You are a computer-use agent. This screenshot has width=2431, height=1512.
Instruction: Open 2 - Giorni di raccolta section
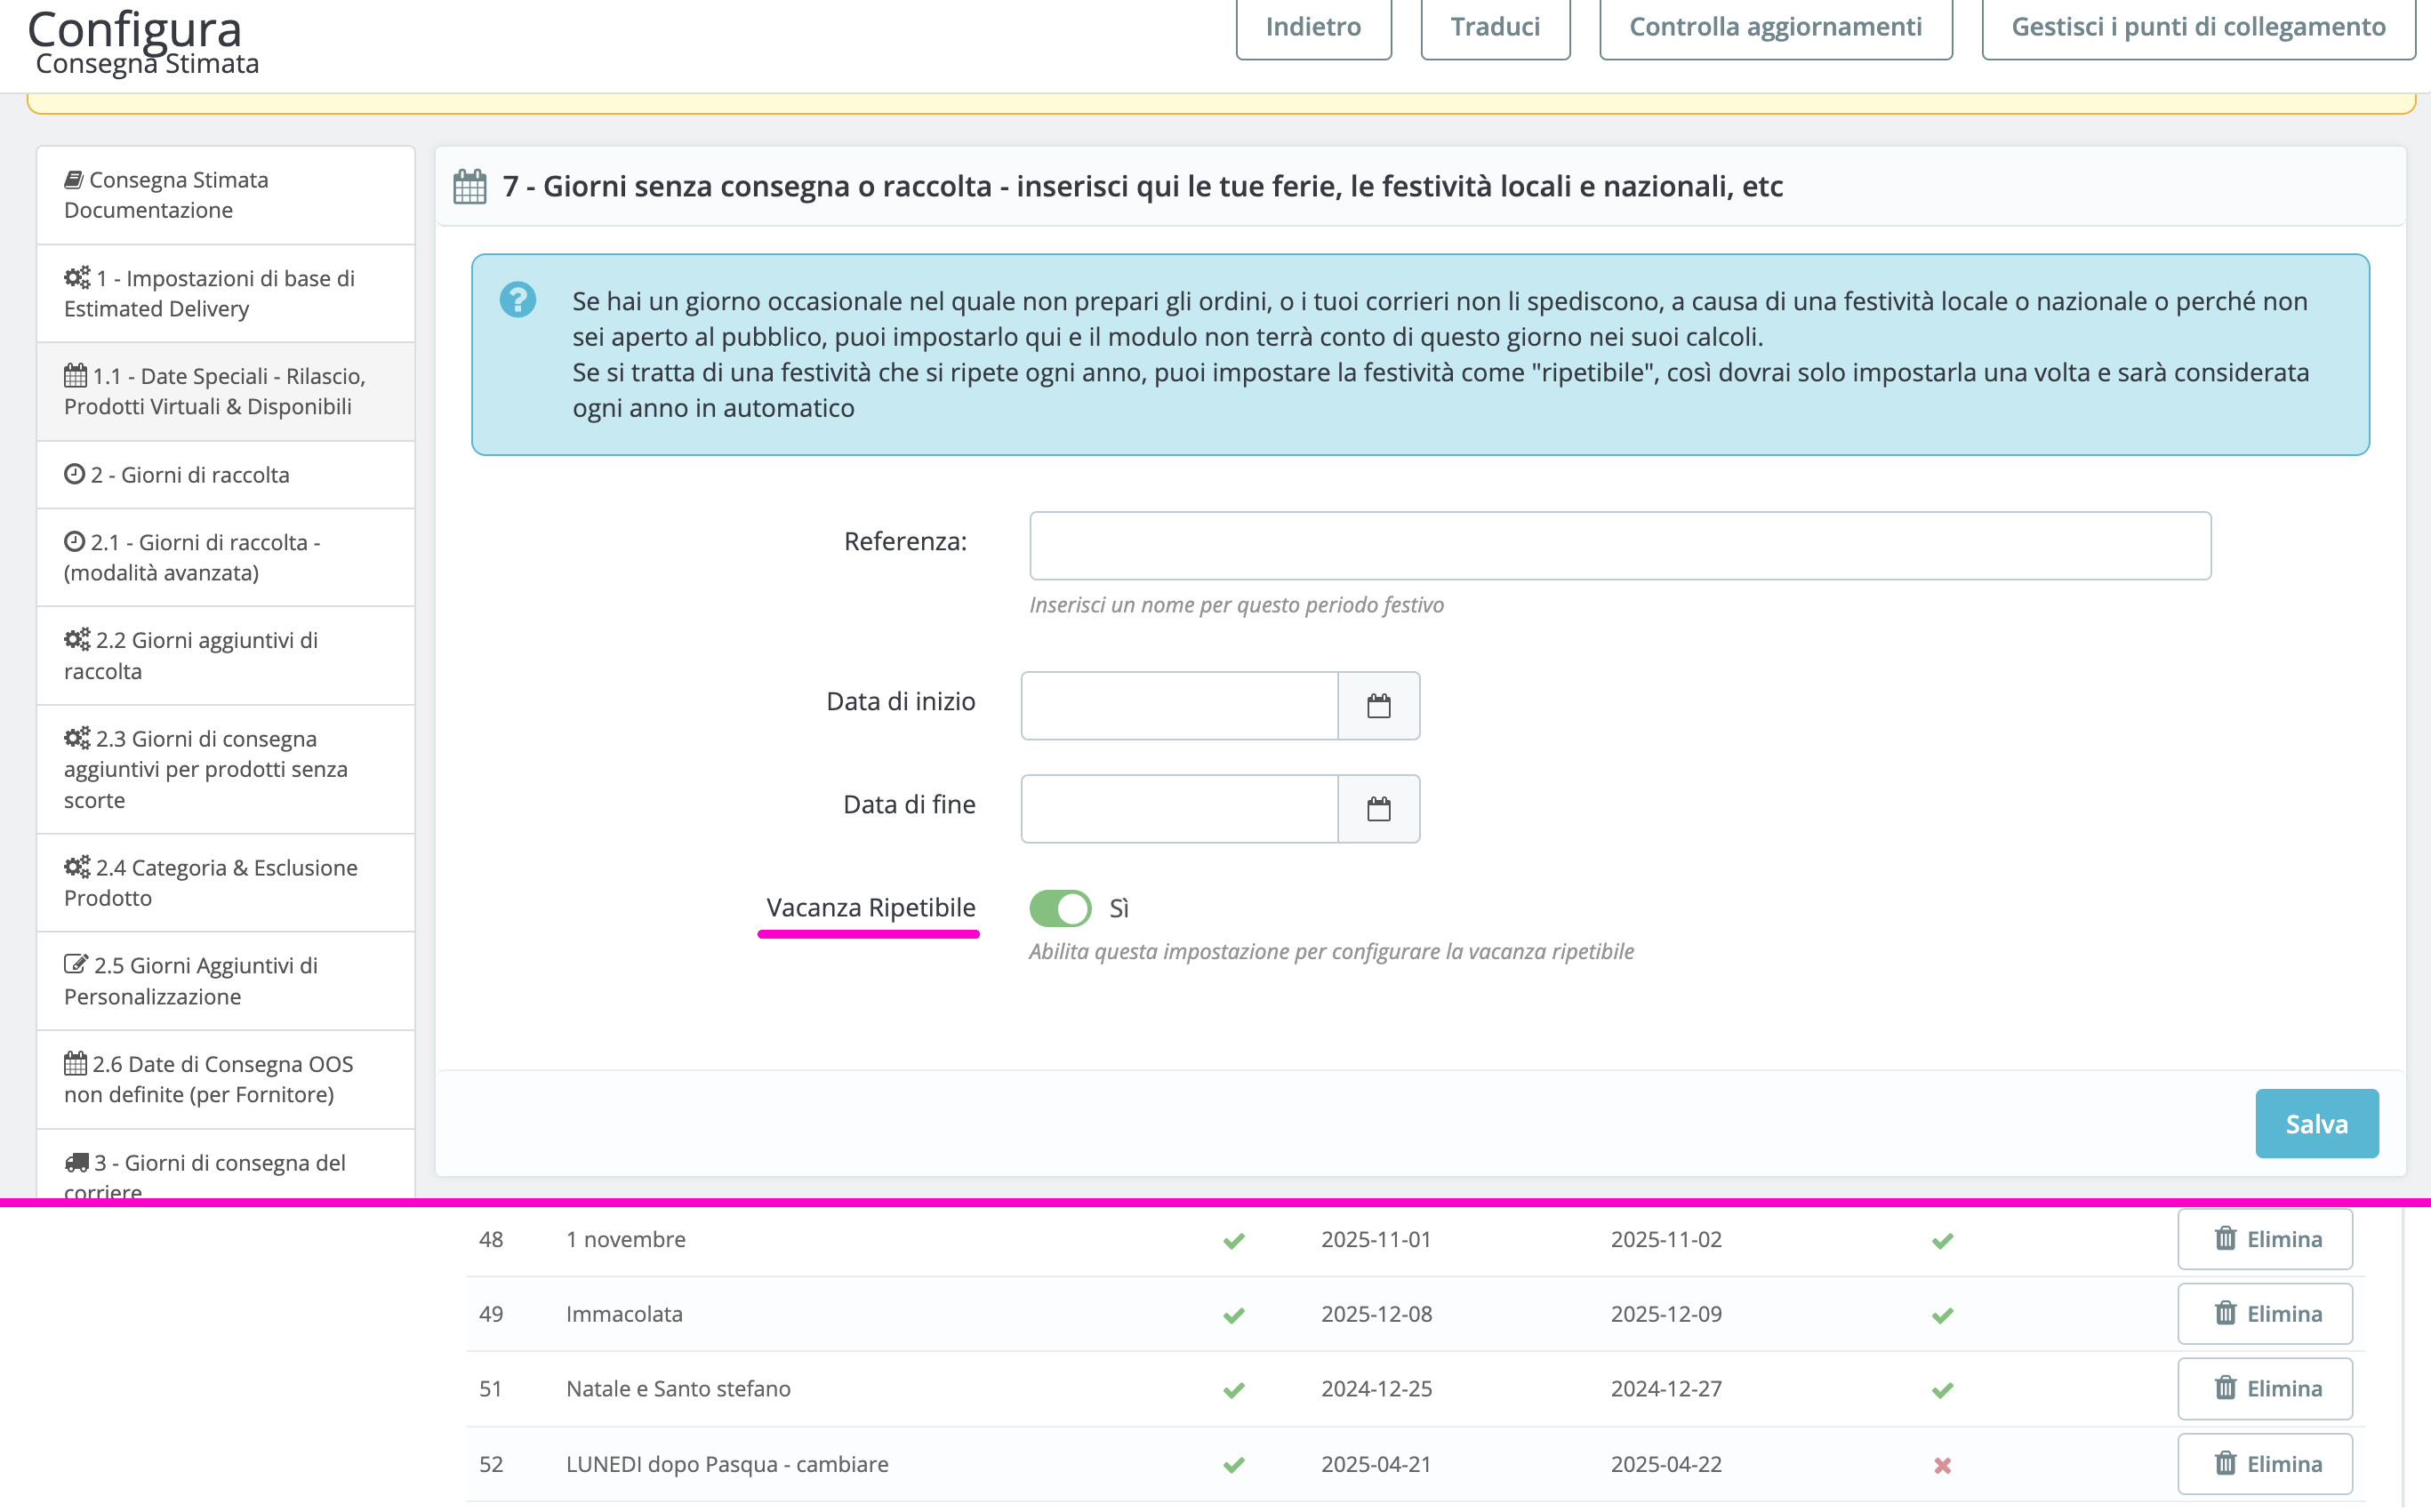click(226, 474)
